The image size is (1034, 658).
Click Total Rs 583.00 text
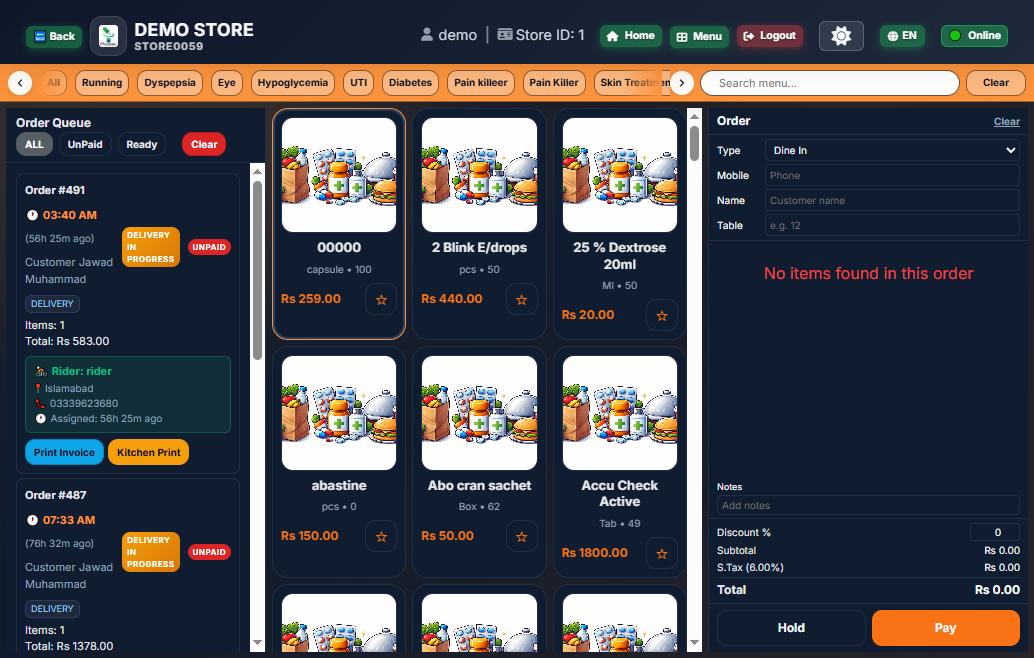67,342
